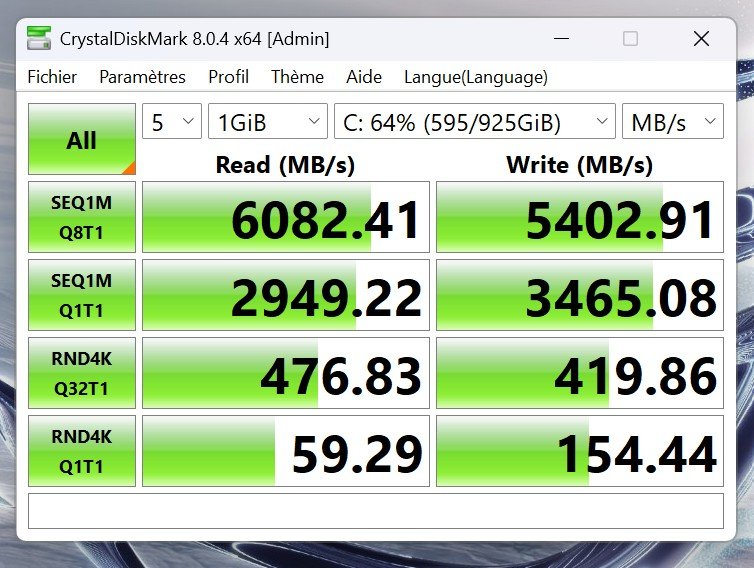Screen dimensions: 754x568
Task: Start the RND4K Q32T1 test
Action: (x=82, y=373)
